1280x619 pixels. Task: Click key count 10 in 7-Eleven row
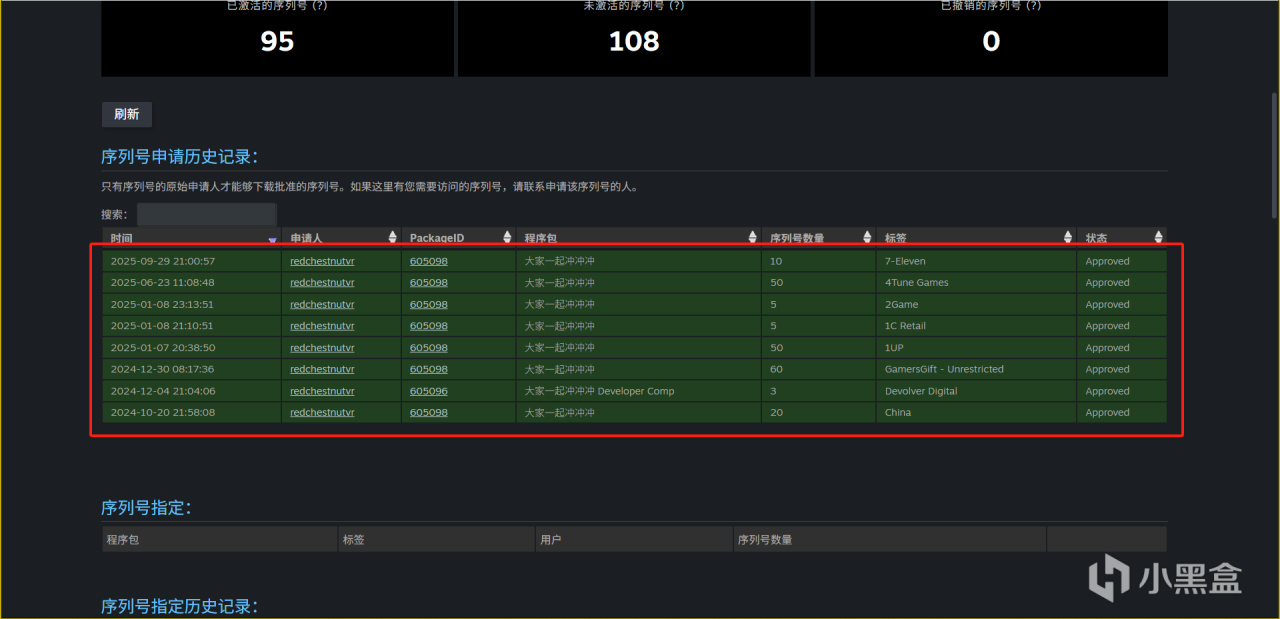point(776,261)
